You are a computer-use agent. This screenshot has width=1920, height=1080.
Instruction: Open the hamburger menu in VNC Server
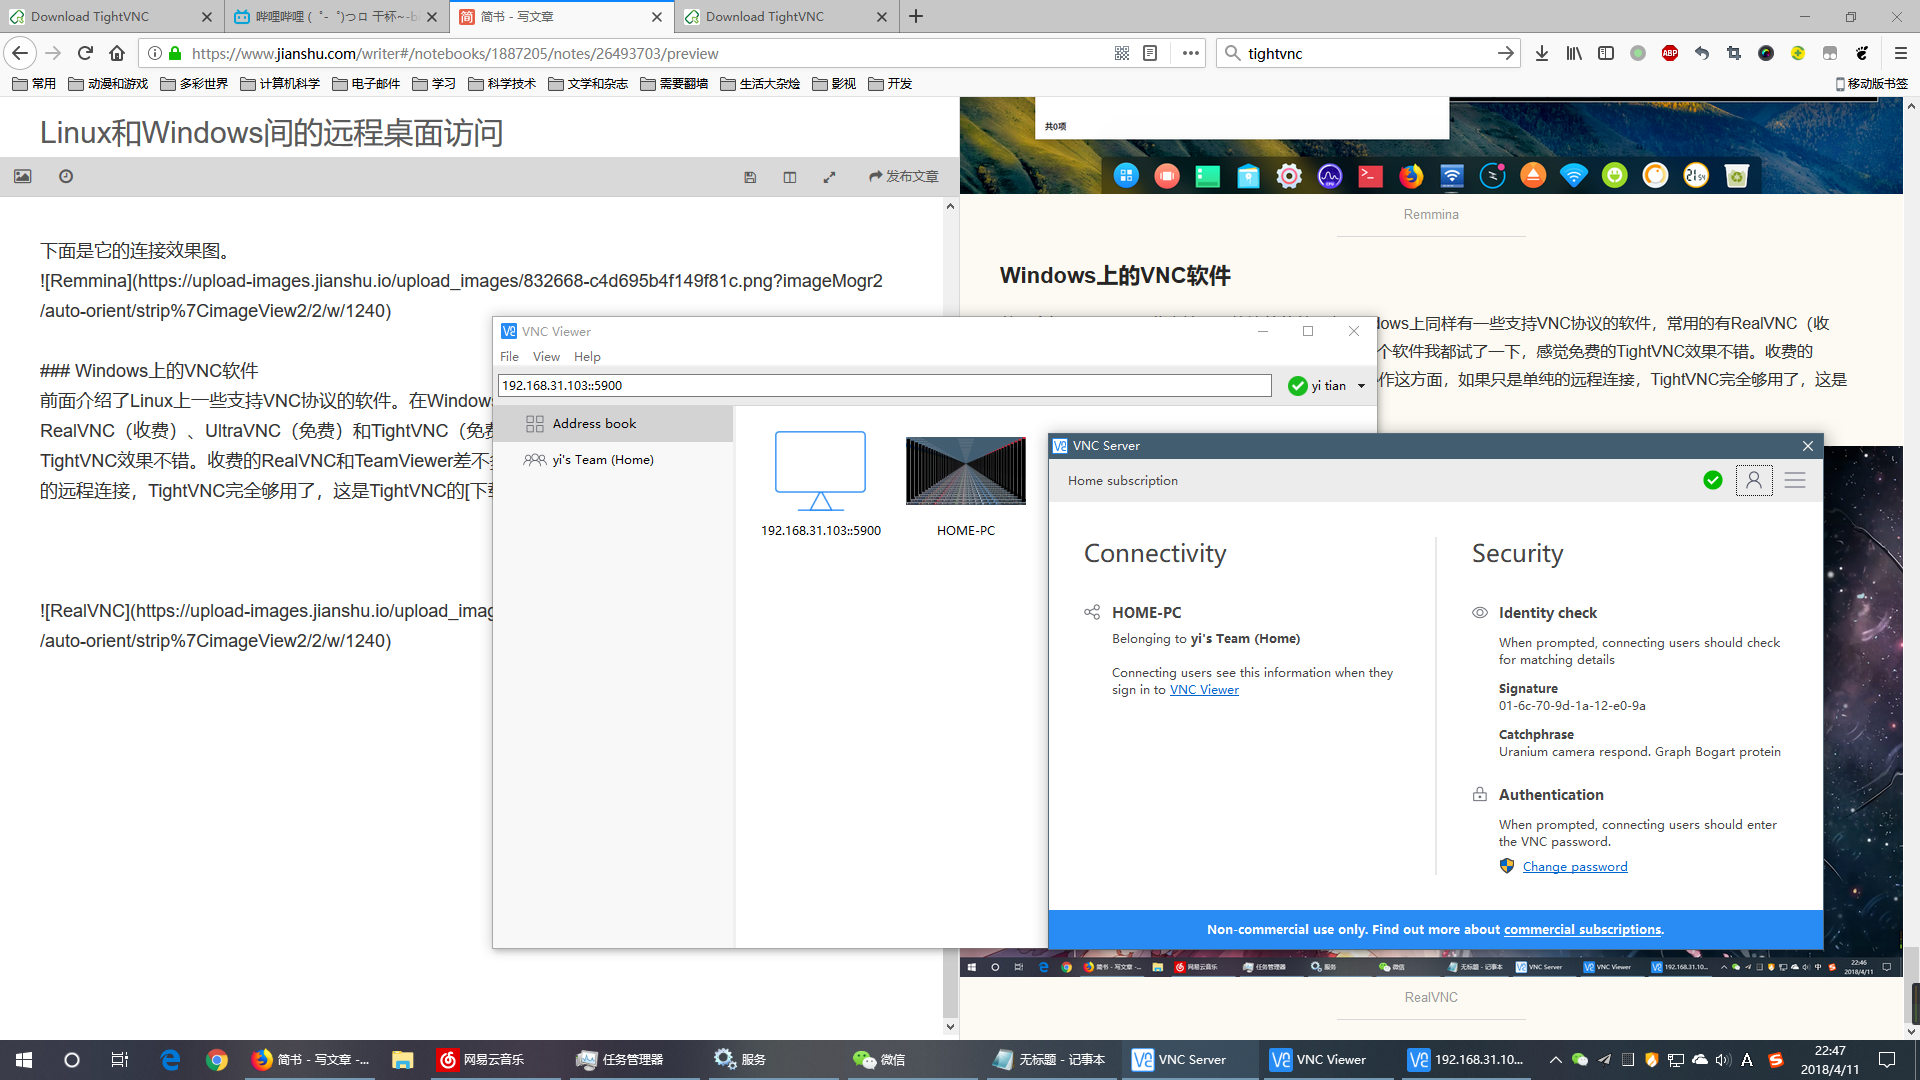pos(1795,480)
